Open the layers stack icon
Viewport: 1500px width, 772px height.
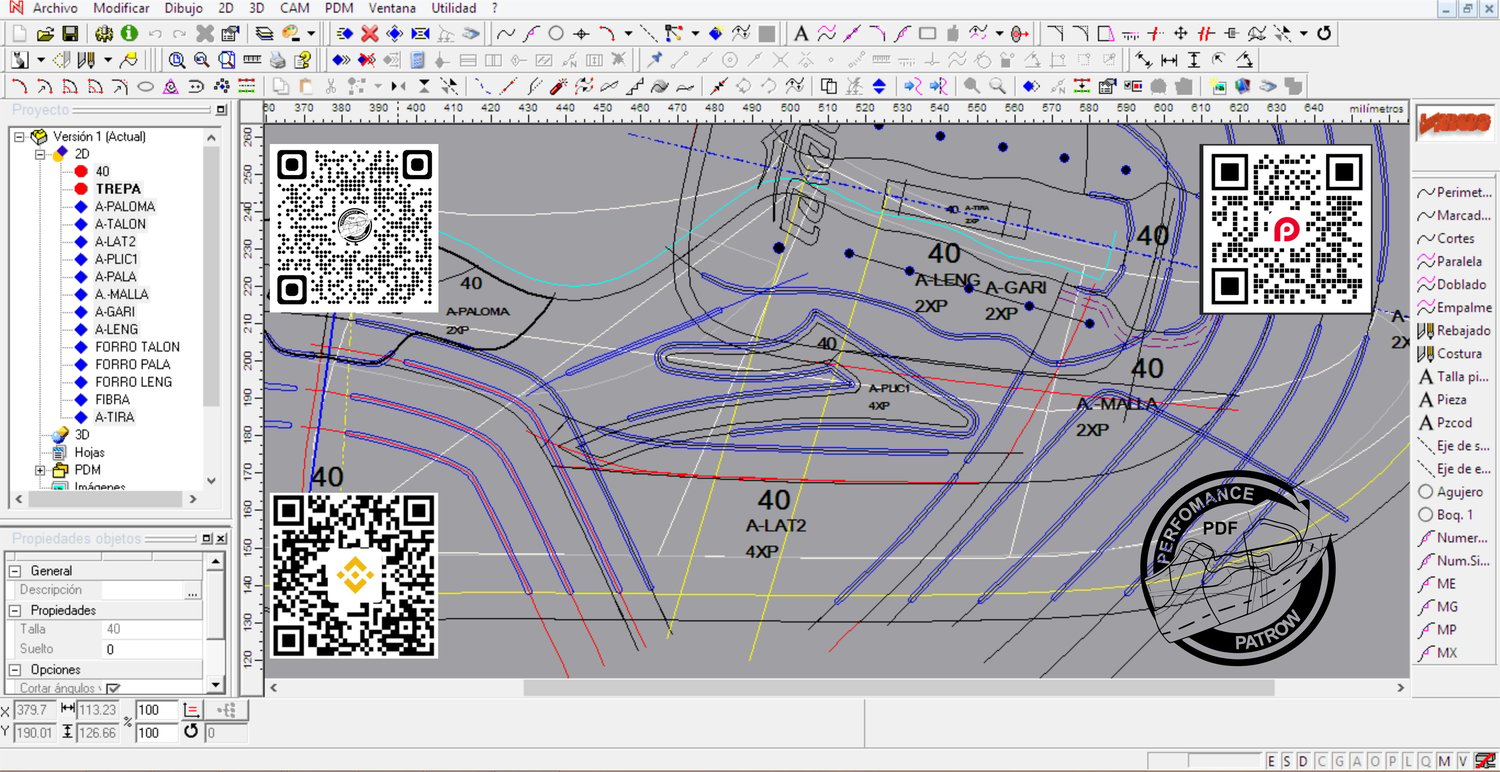coord(264,33)
